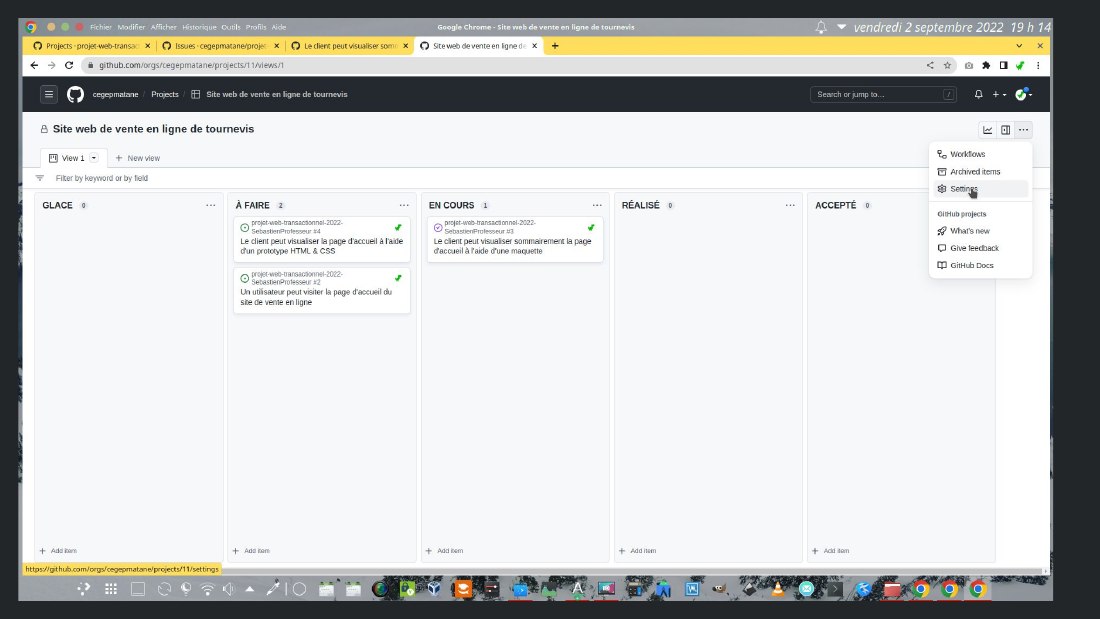Open the View 1 options dropdown arrow
This screenshot has width=1100, height=619.
coord(94,158)
